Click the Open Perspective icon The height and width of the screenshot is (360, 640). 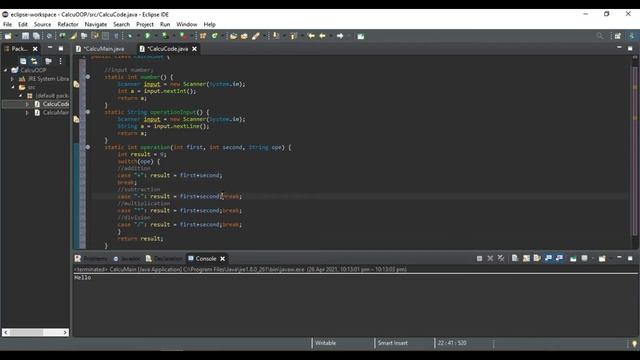[x=618, y=36]
